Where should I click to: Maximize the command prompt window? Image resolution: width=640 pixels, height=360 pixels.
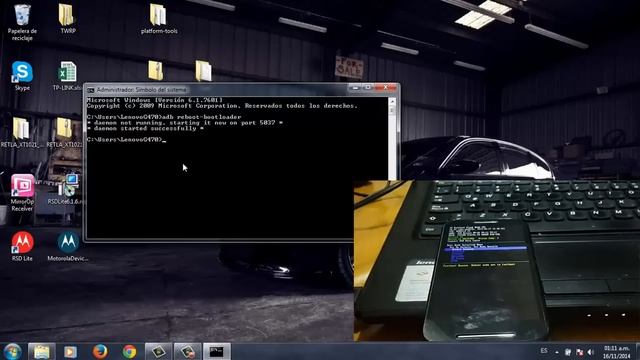pyautogui.click(x=368, y=87)
